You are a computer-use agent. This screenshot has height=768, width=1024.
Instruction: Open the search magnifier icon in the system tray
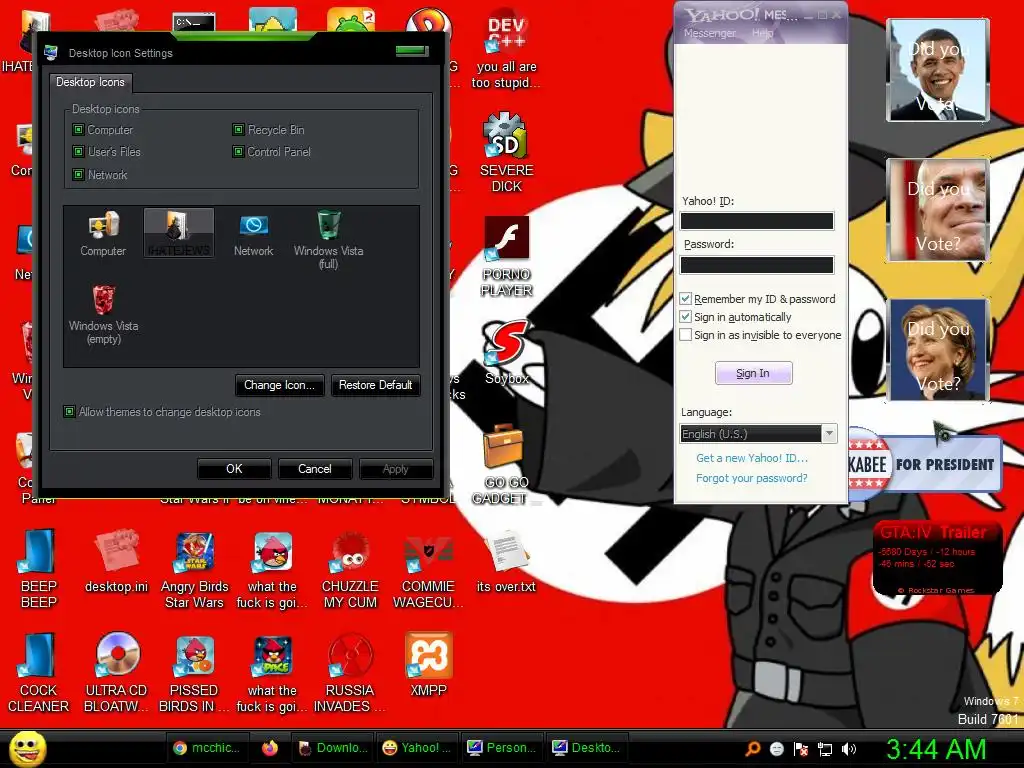(x=753, y=748)
